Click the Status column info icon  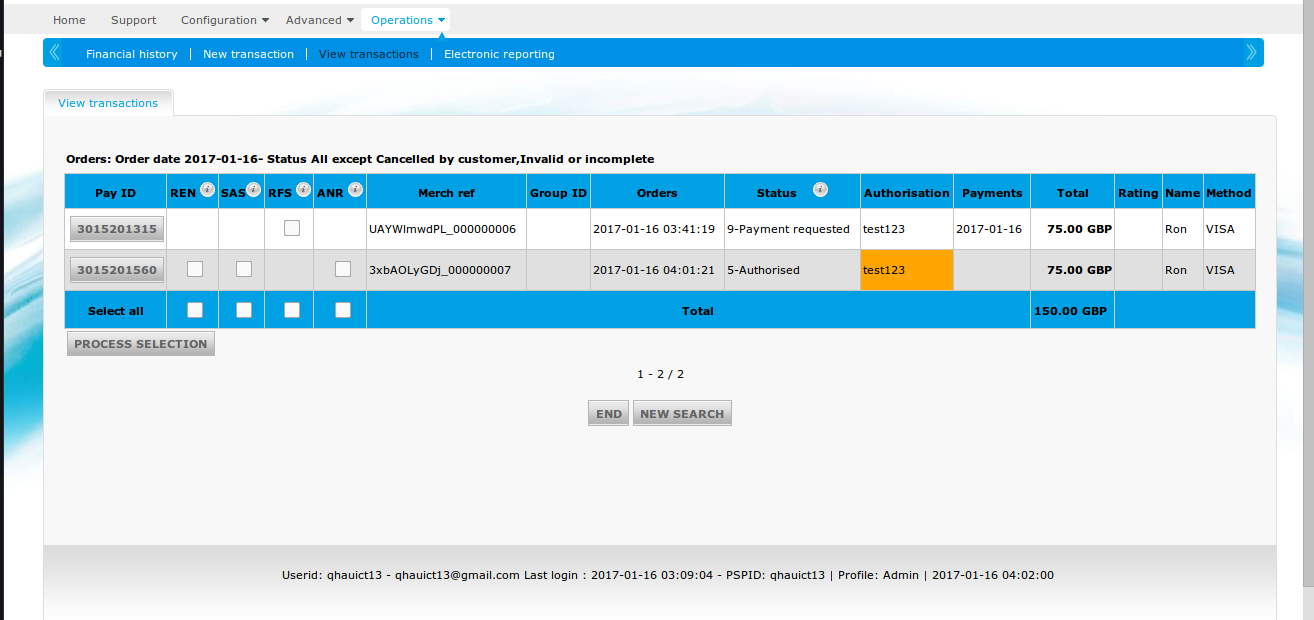[820, 190]
